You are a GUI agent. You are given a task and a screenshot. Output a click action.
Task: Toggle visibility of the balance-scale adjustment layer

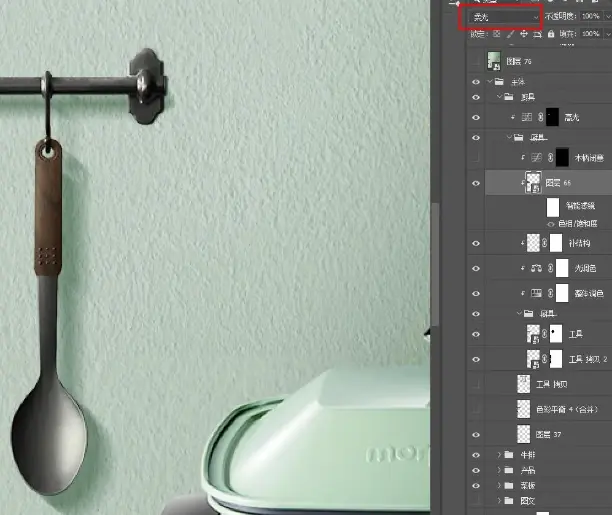[476, 268]
